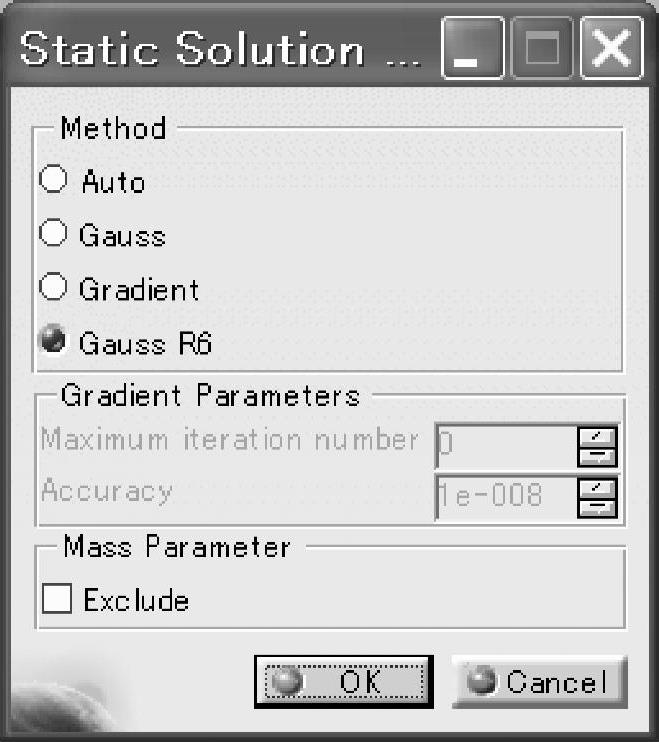This screenshot has height=742, width=659.
Task: Switch method to Gradient
Action: point(53,289)
